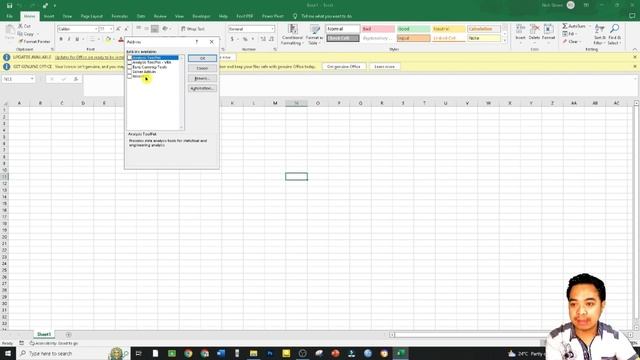Open Conditional Formatting menu
This screenshot has height=360, width=640.
tap(292, 34)
